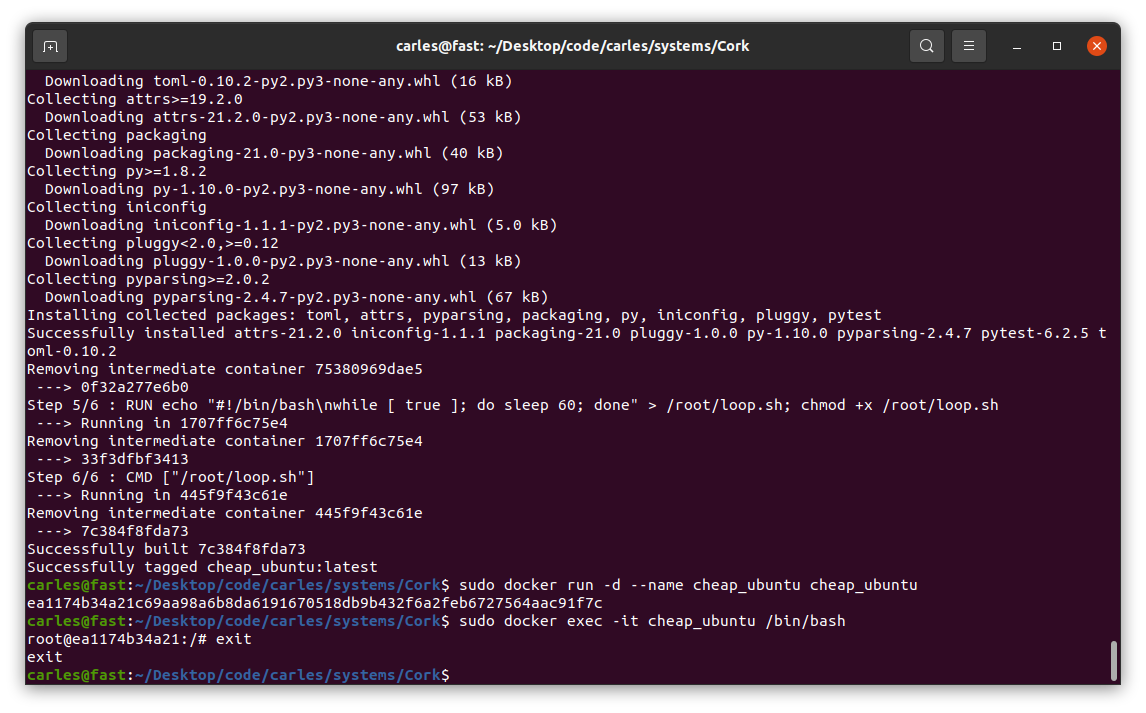Click 'Downloading toml-0.10.2' line
The image size is (1146, 713).
pyautogui.click(x=278, y=81)
